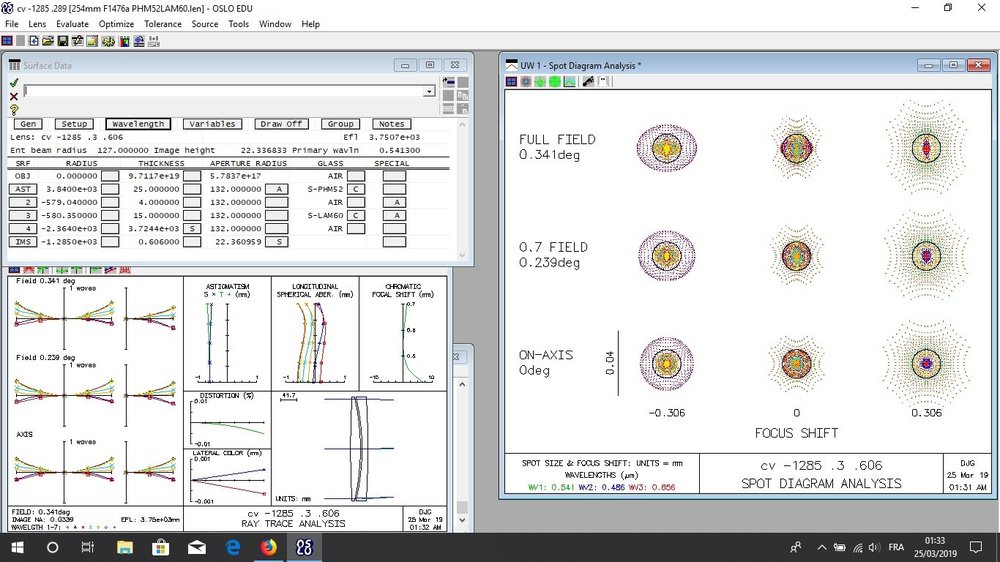Click the spot diagram pattern icon in Spot Diagram toolbar

(x=526, y=82)
